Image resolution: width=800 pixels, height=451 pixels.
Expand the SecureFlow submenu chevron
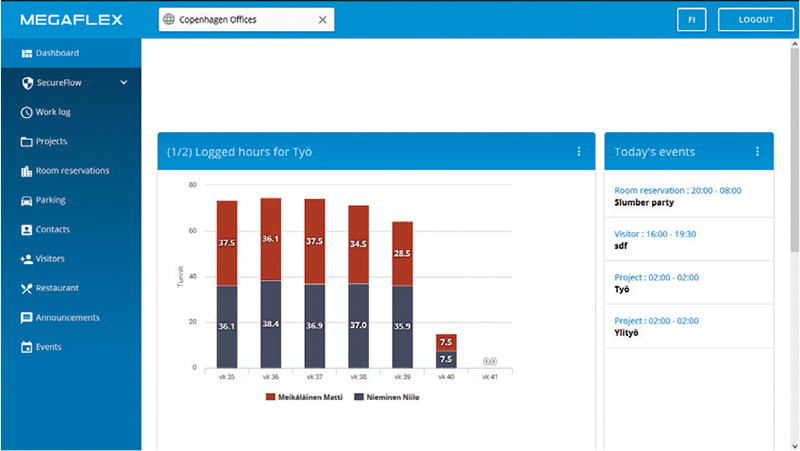click(124, 83)
